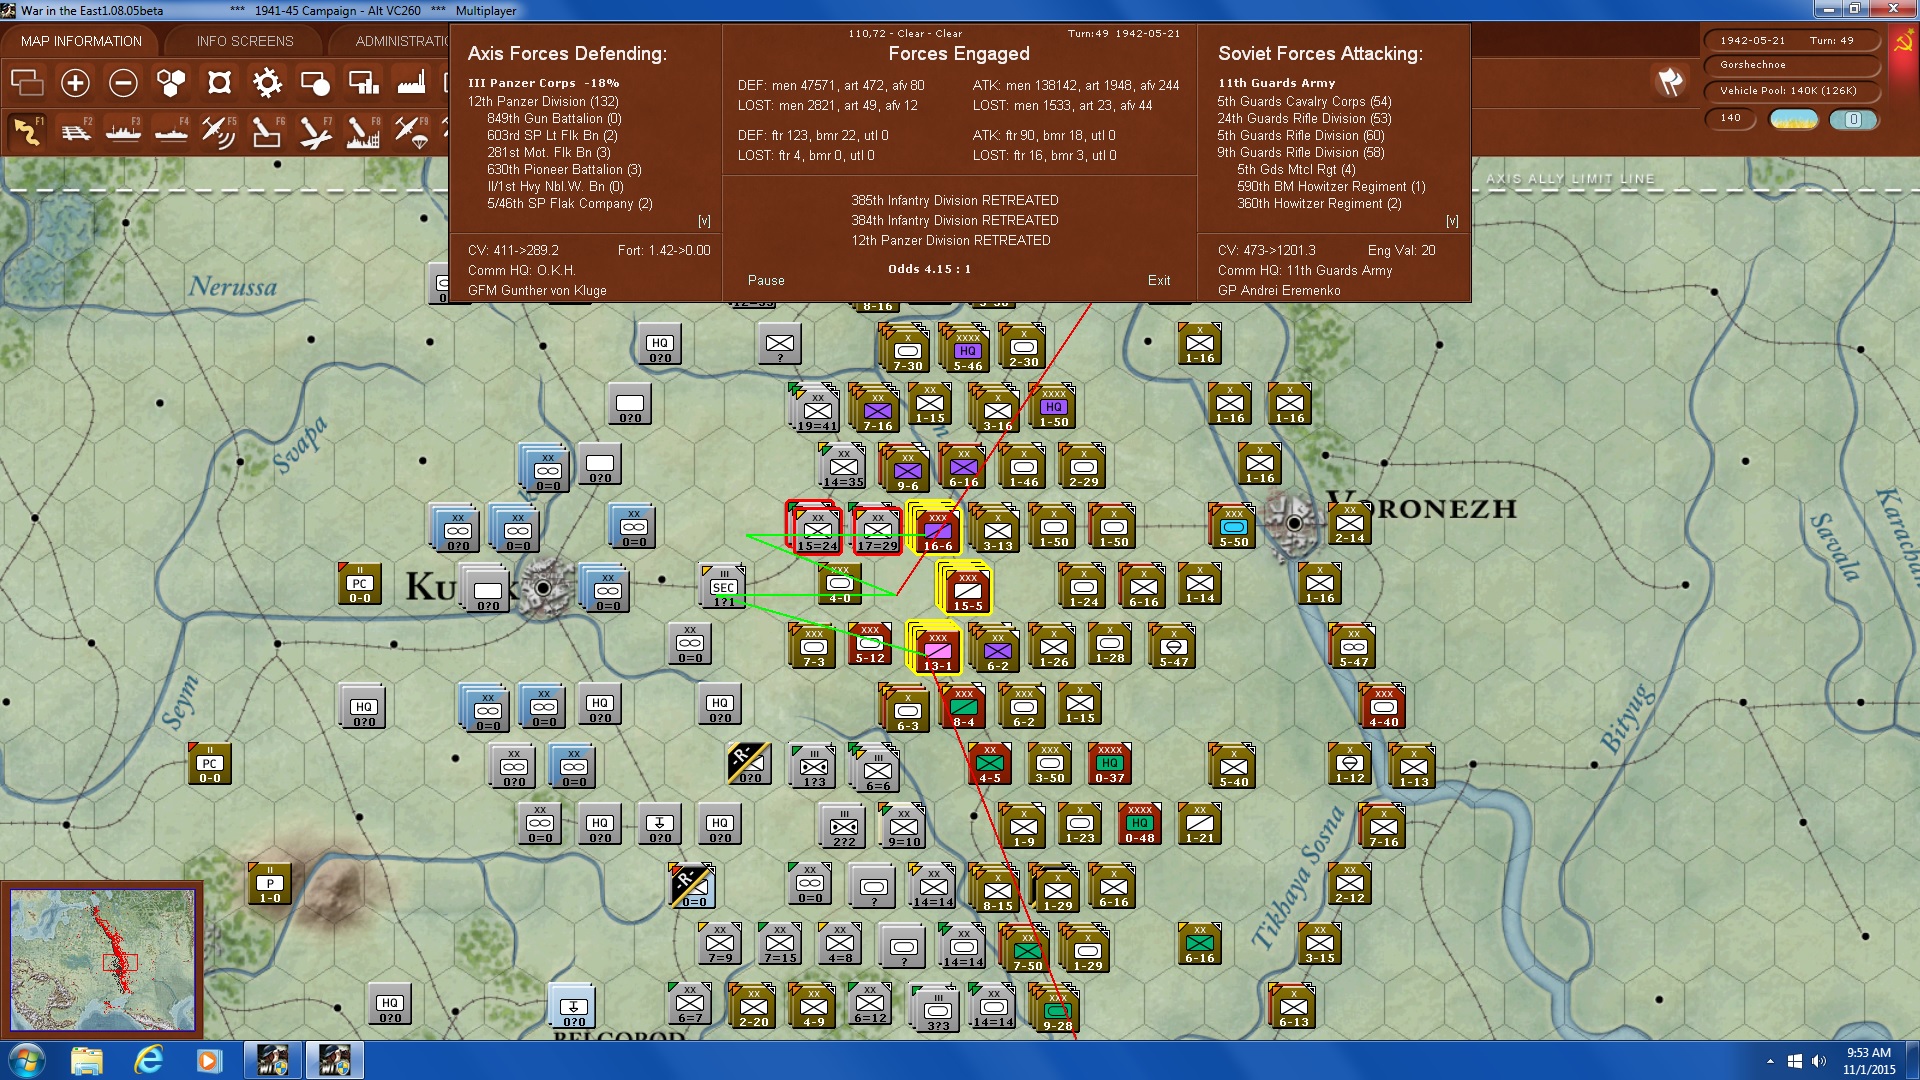Select the F2 rail transport mode
Image resolution: width=1920 pixels, height=1080 pixels.
[x=77, y=132]
